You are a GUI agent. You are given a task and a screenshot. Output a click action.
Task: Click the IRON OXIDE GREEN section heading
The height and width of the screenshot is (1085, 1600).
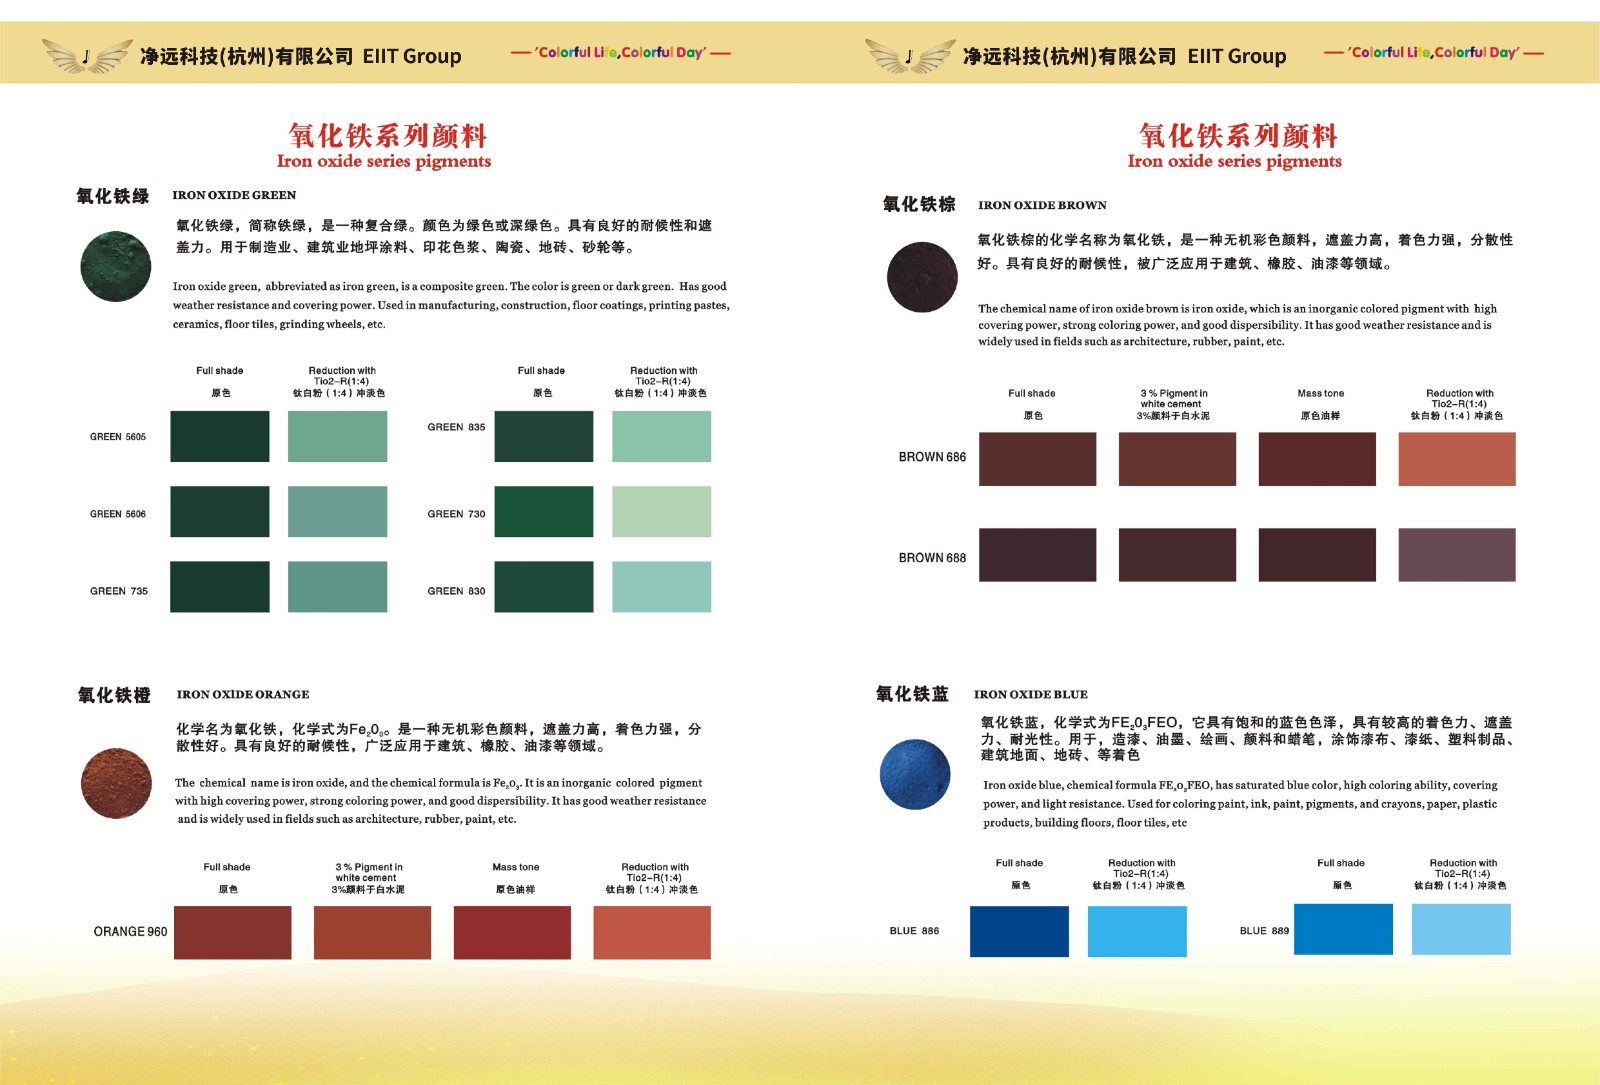pos(234,195)
